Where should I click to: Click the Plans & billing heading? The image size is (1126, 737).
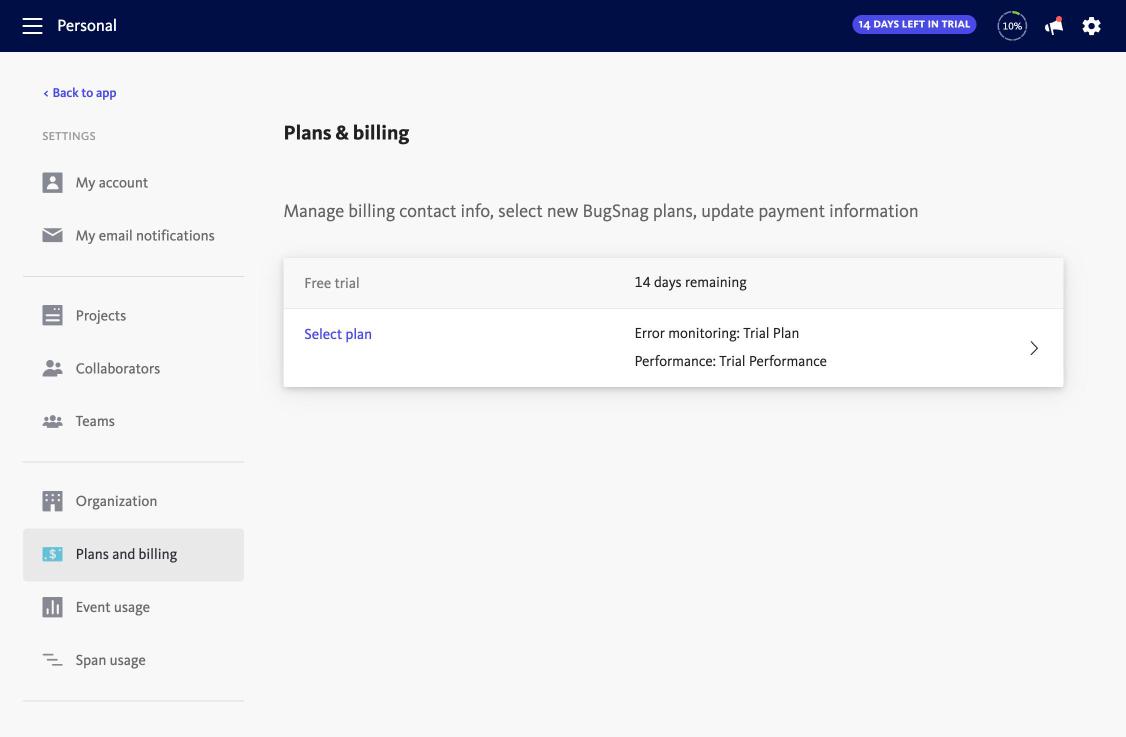point(346,133)
